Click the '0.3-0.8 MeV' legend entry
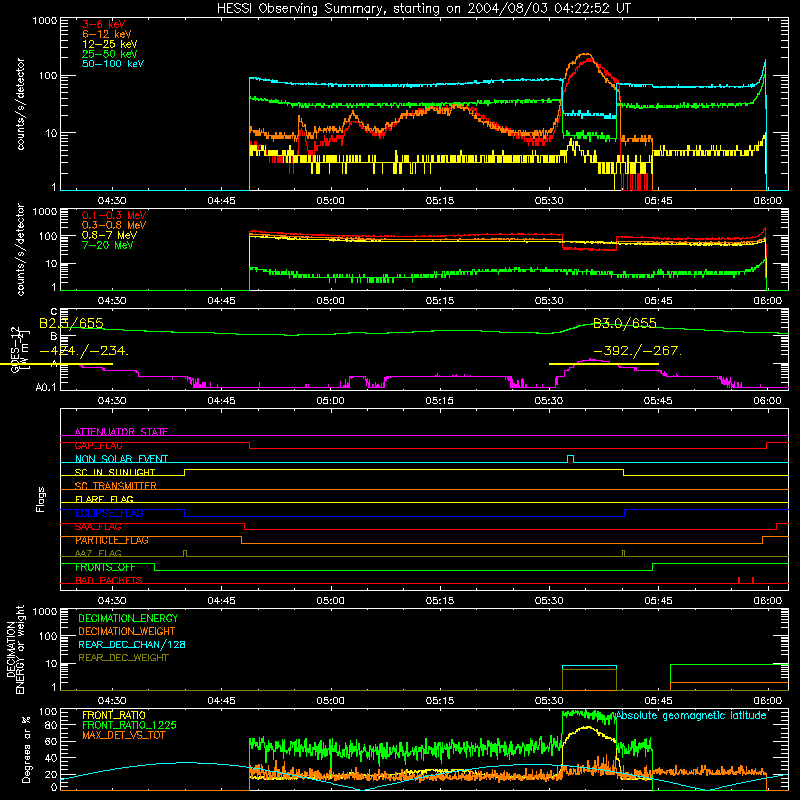 coord(114,225)
